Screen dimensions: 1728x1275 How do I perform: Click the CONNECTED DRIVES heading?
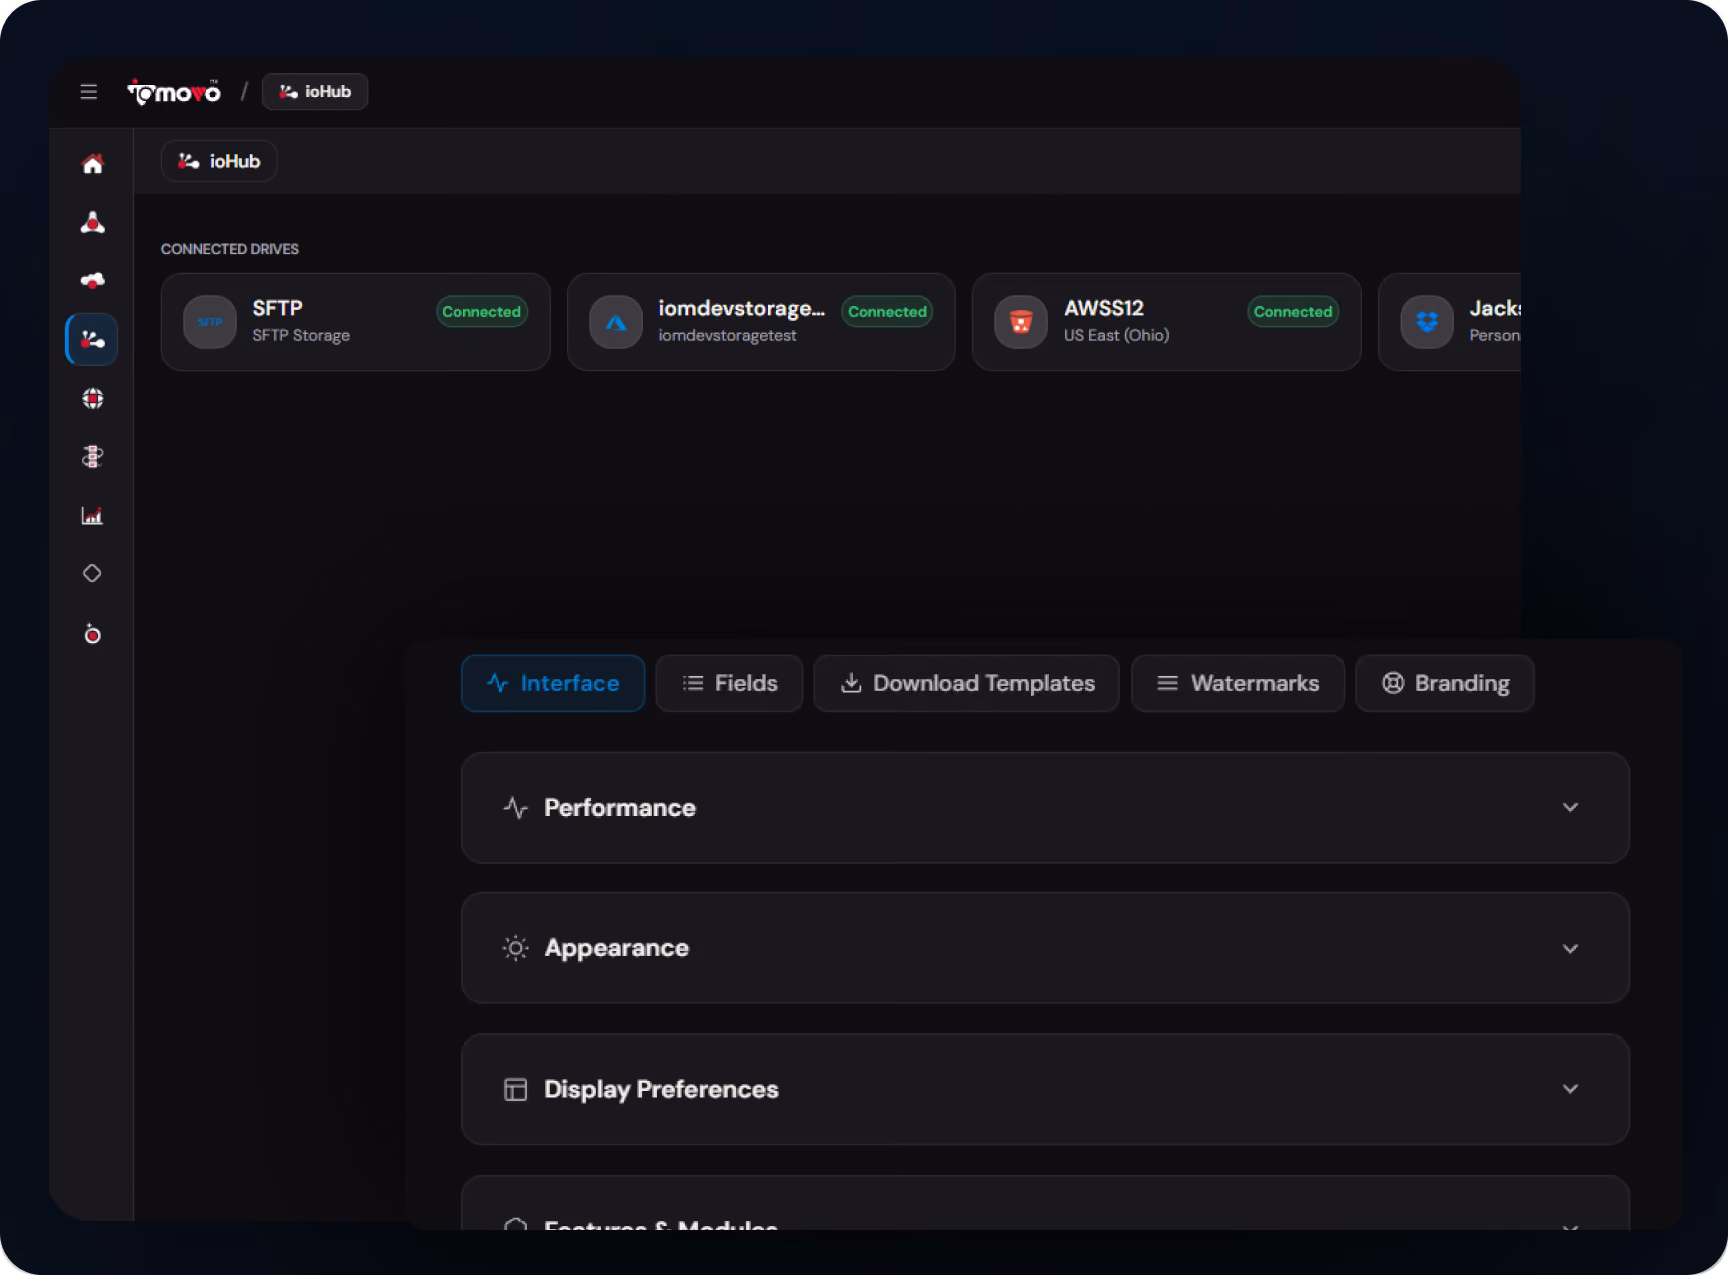click(x=230, y=249)
